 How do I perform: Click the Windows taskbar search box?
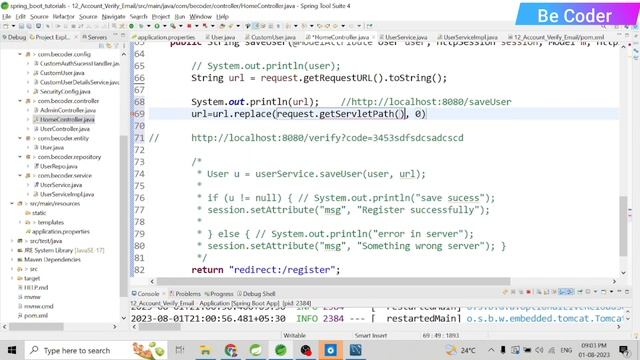[x=97, y=350]
